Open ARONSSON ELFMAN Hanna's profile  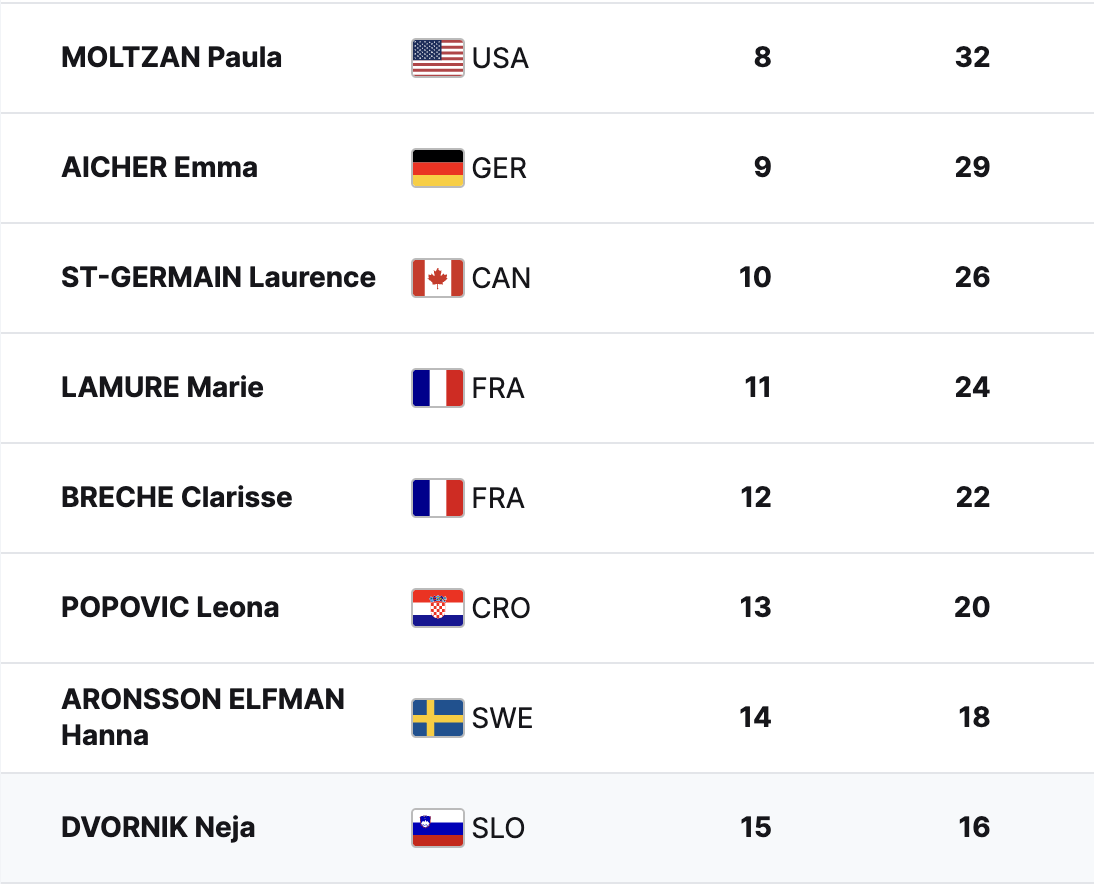point(203,717)
